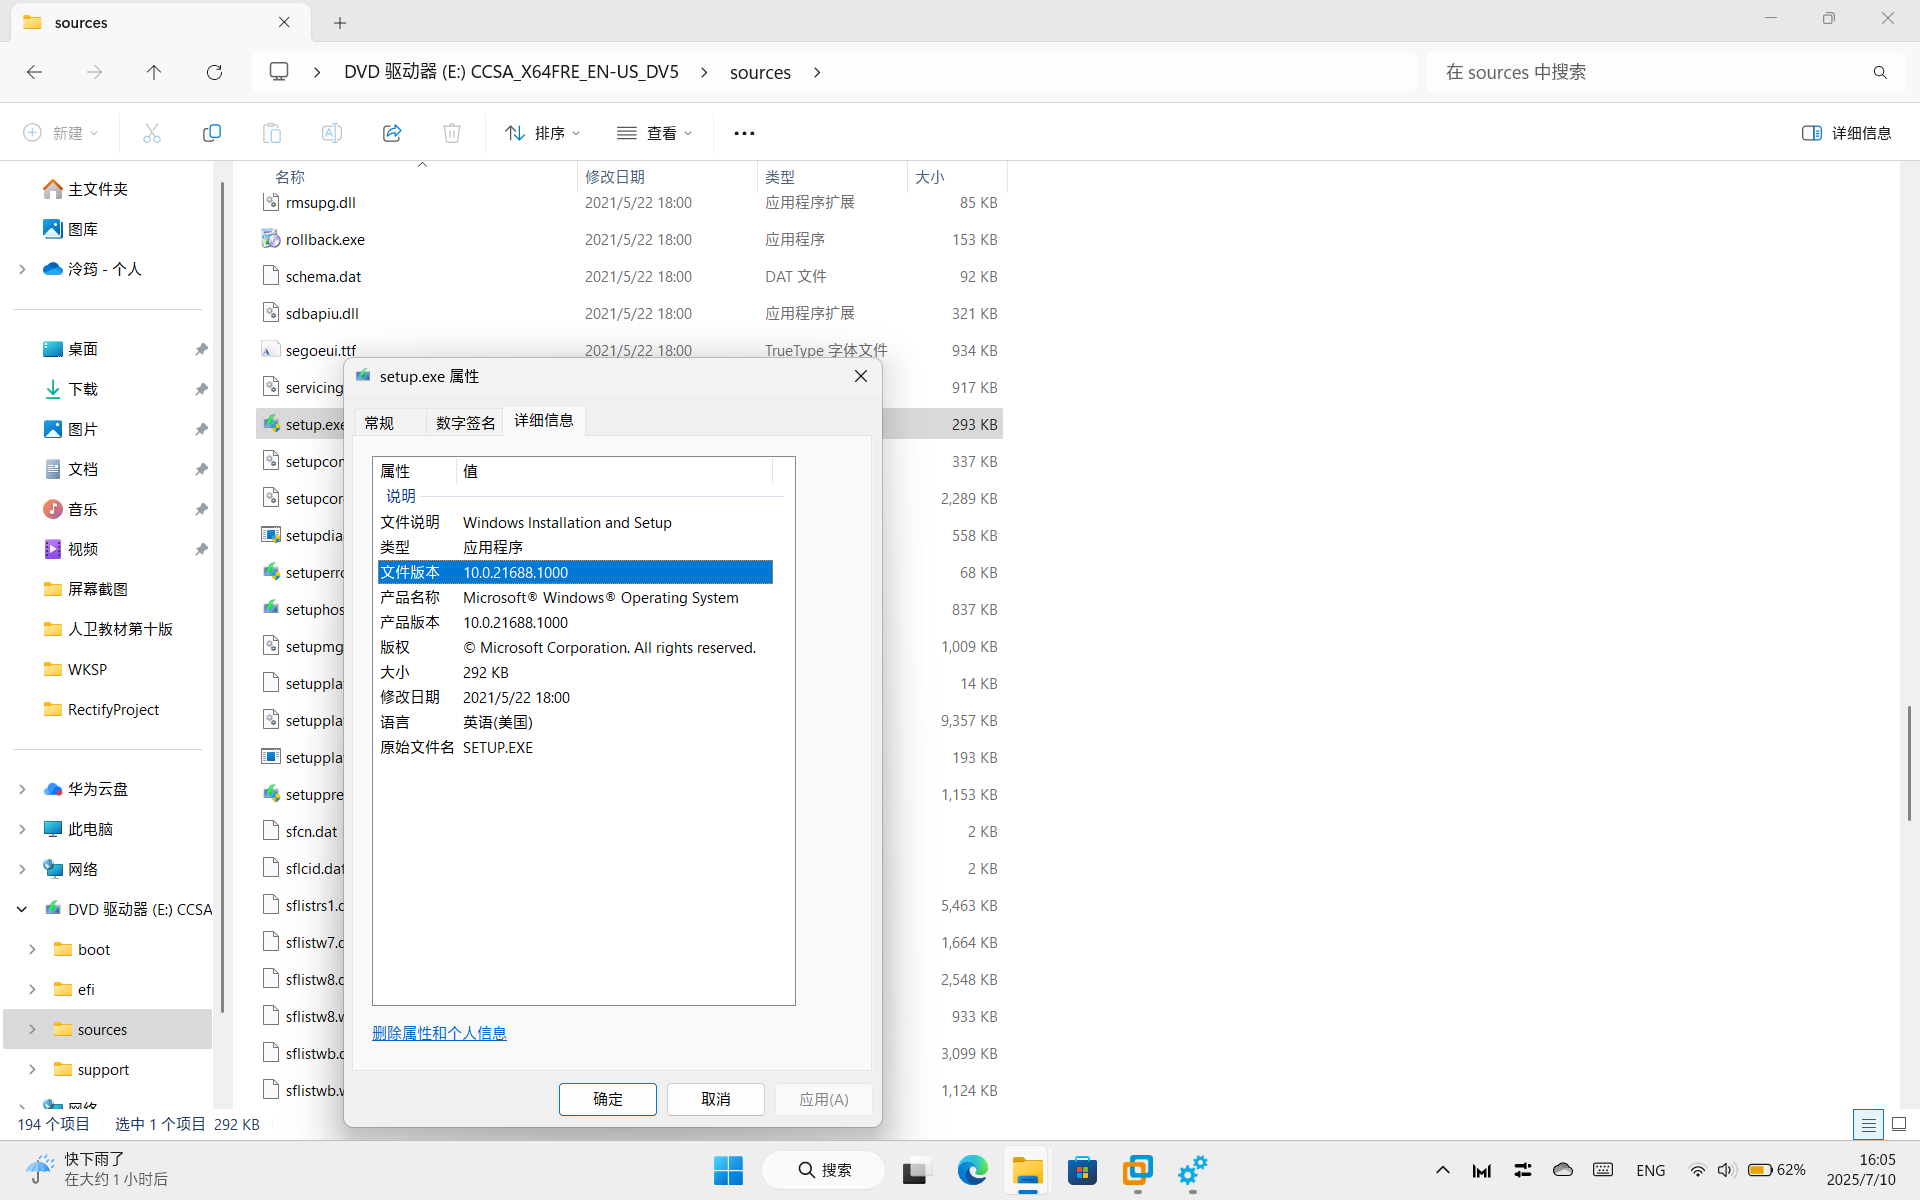Screen dimensions: 1920x1200
Task: Click the Copy icon in toolbar
Action: 212,133
